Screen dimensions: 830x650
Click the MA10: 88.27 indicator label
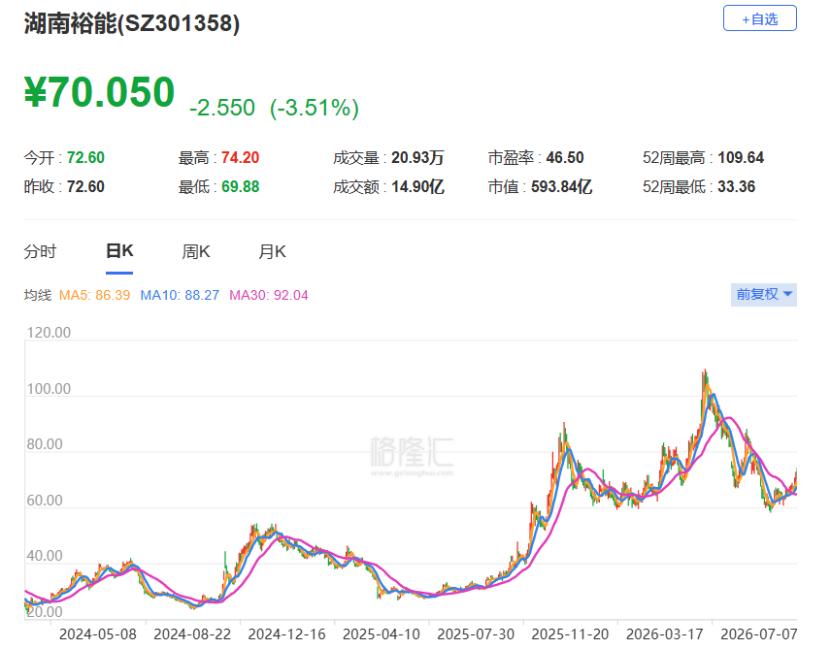coord(179,295)
